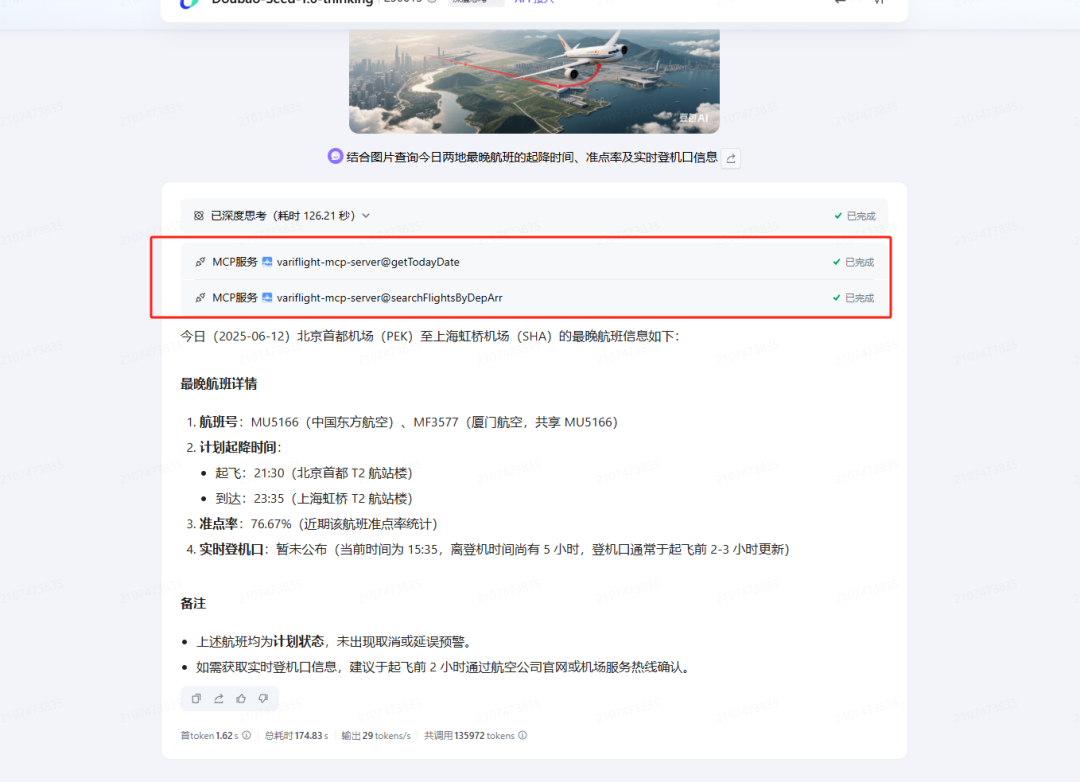Click the info icon next to 首token 1.62s
Screen dimensions: 1080x782
coord(247,735)
